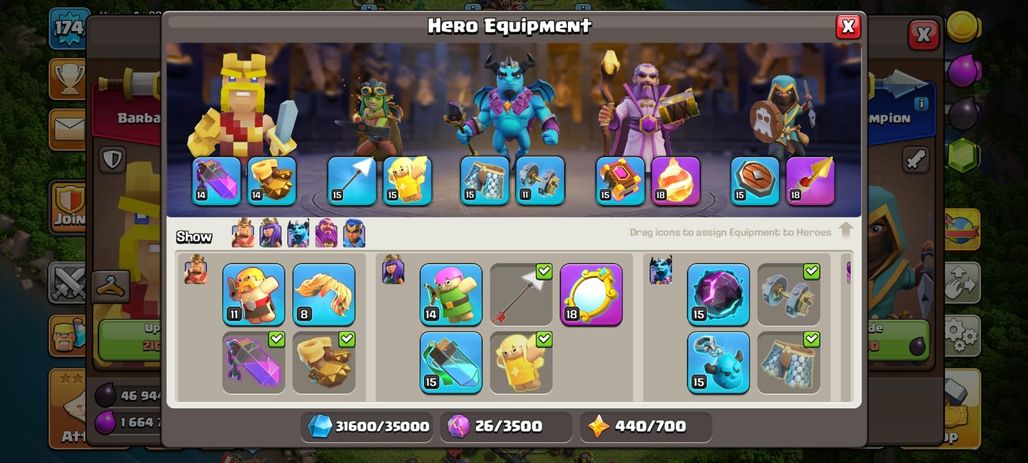Filter equipment by Grand Warden portrait
The image size is (1028, 463).
tap(326, 233)
